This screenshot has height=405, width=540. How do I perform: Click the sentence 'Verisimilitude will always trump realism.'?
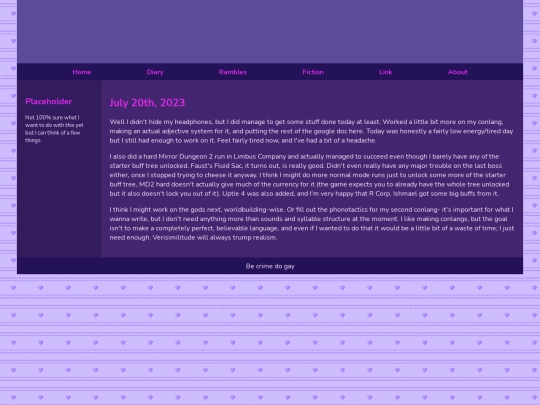tap(215, 238)
